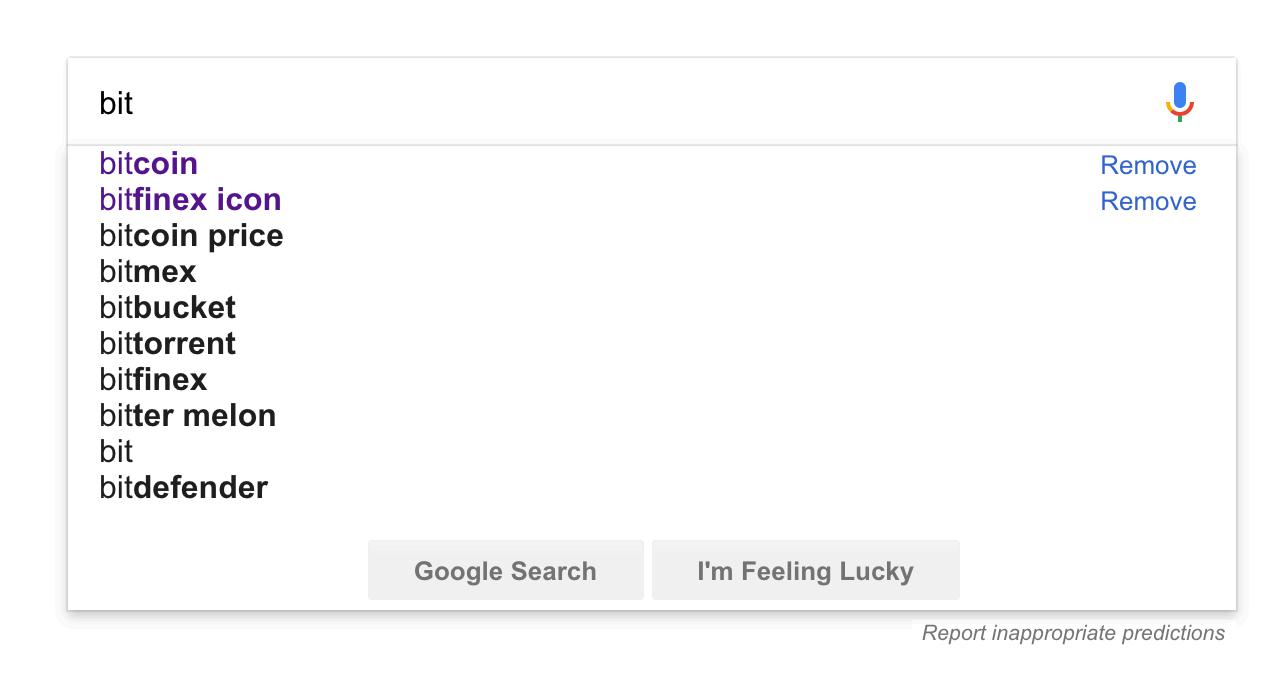This screenshot has height=686, width=1286.
Task: Click the Google Search button
Action: (506, 571)
